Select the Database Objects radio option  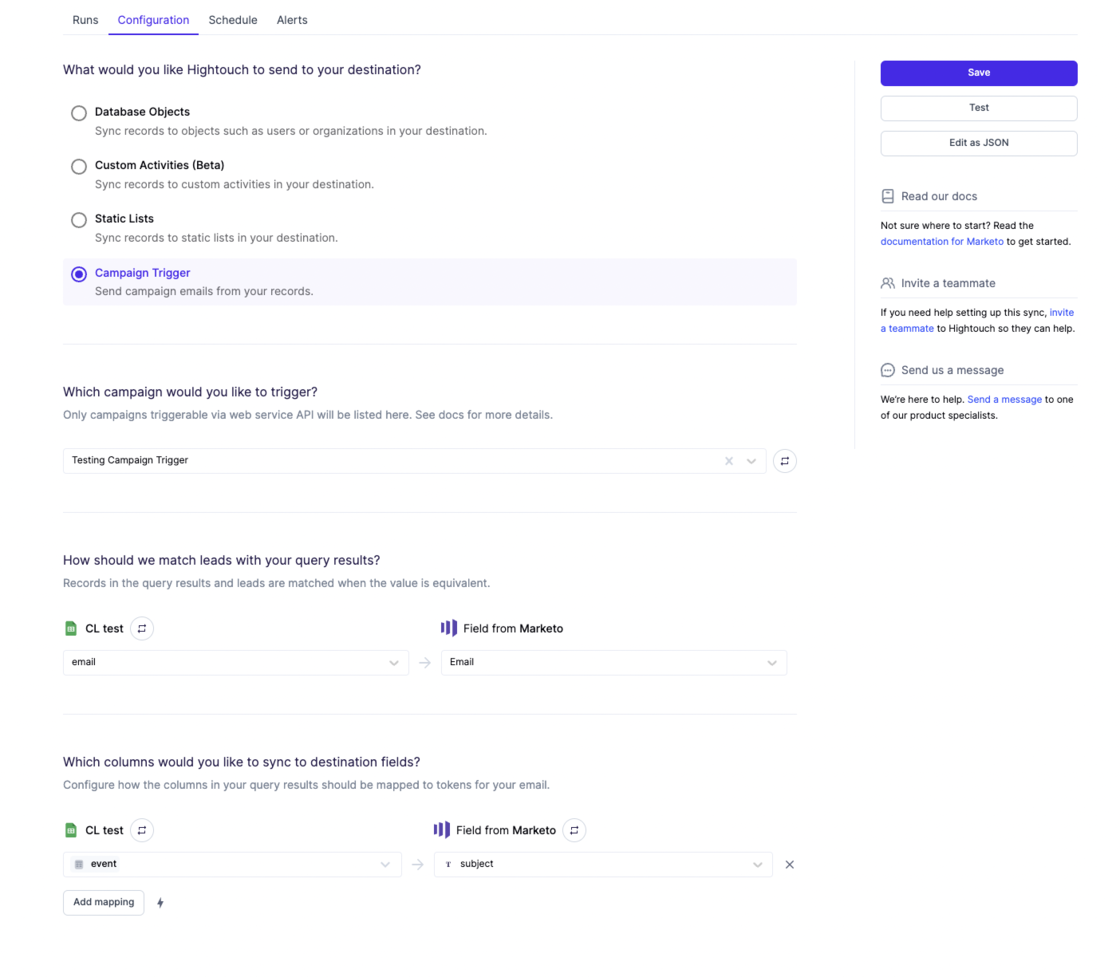point(79,113)
